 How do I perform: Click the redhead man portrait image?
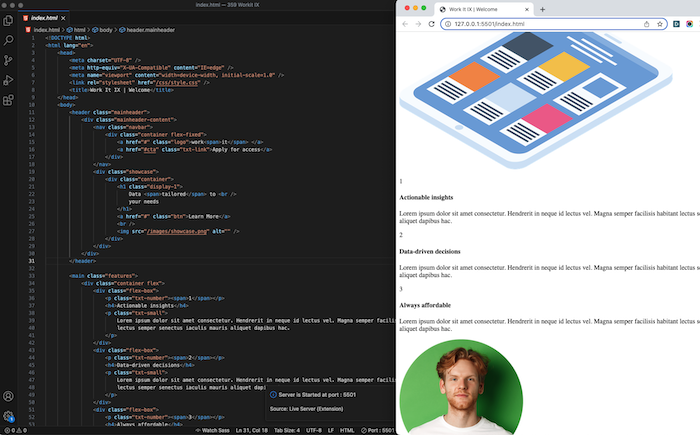461,387
